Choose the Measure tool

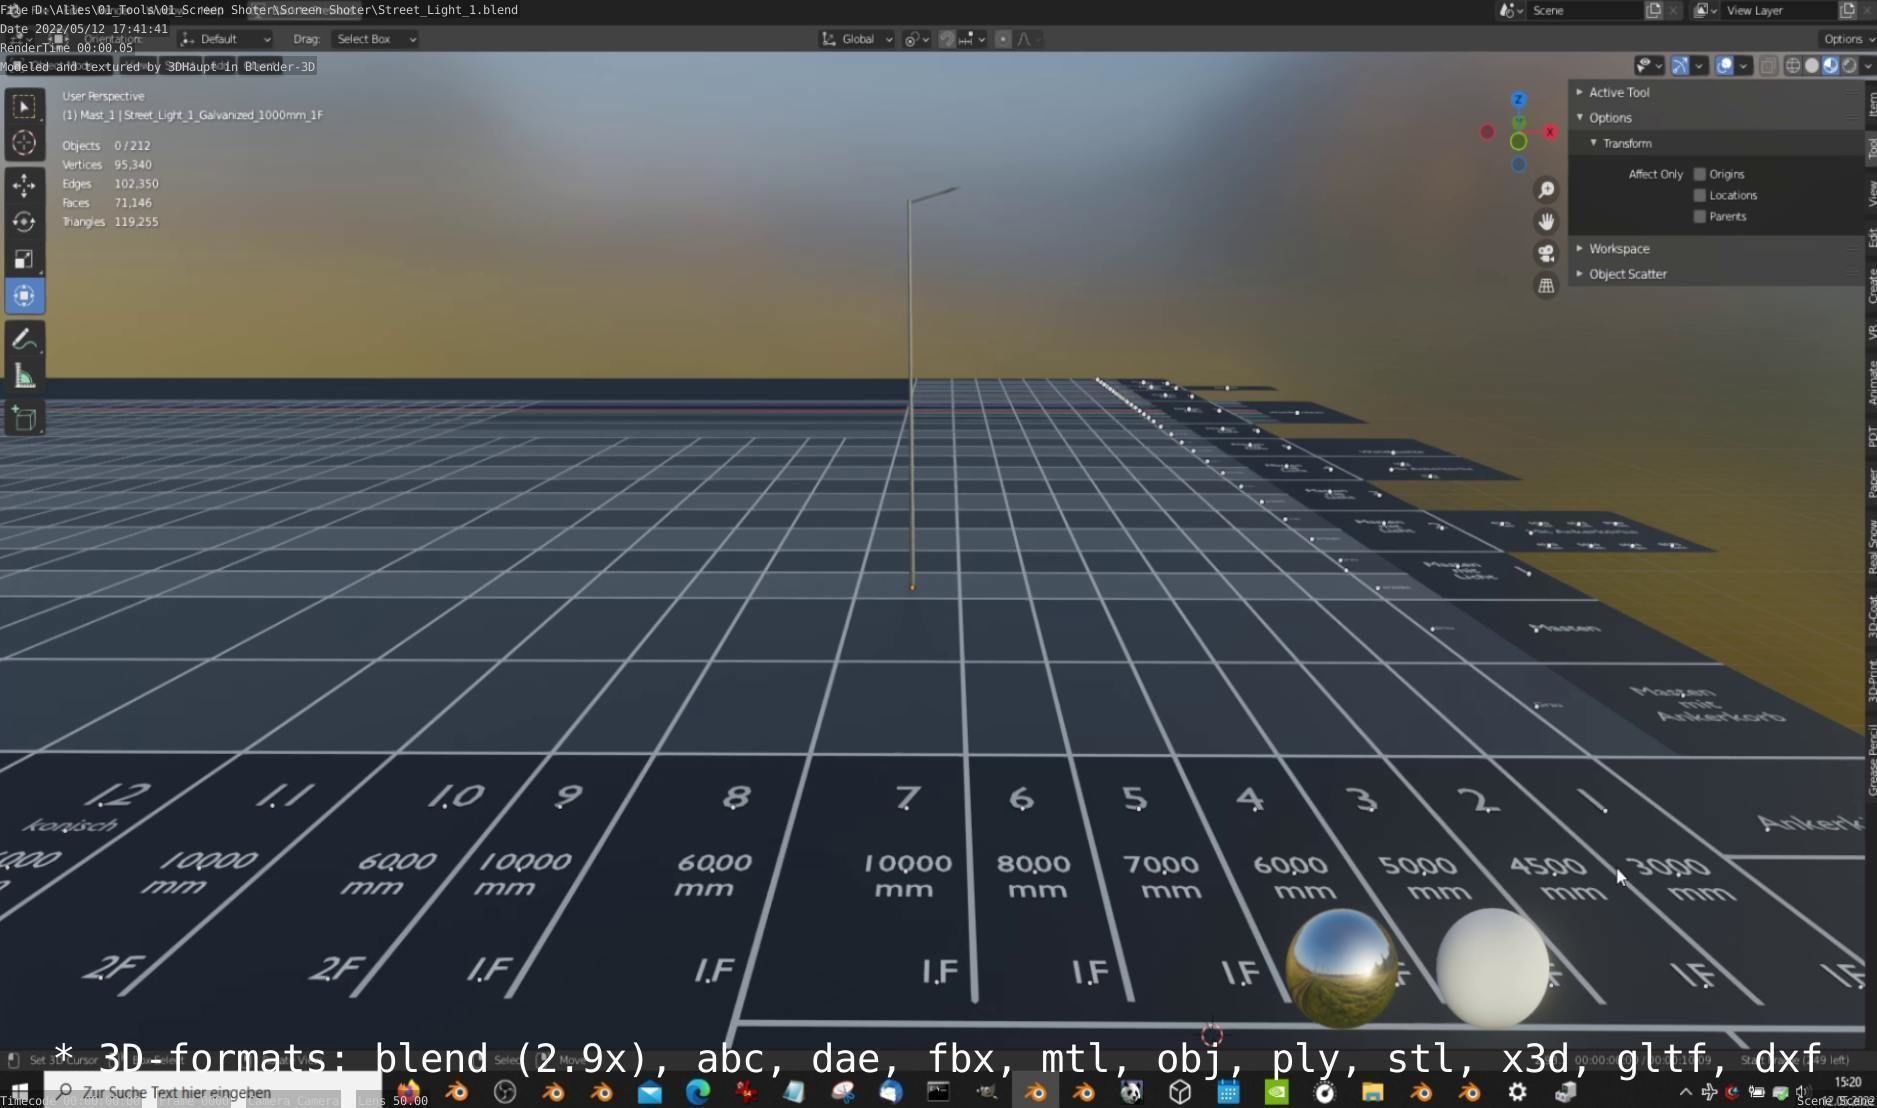click(x=25, y=377)
